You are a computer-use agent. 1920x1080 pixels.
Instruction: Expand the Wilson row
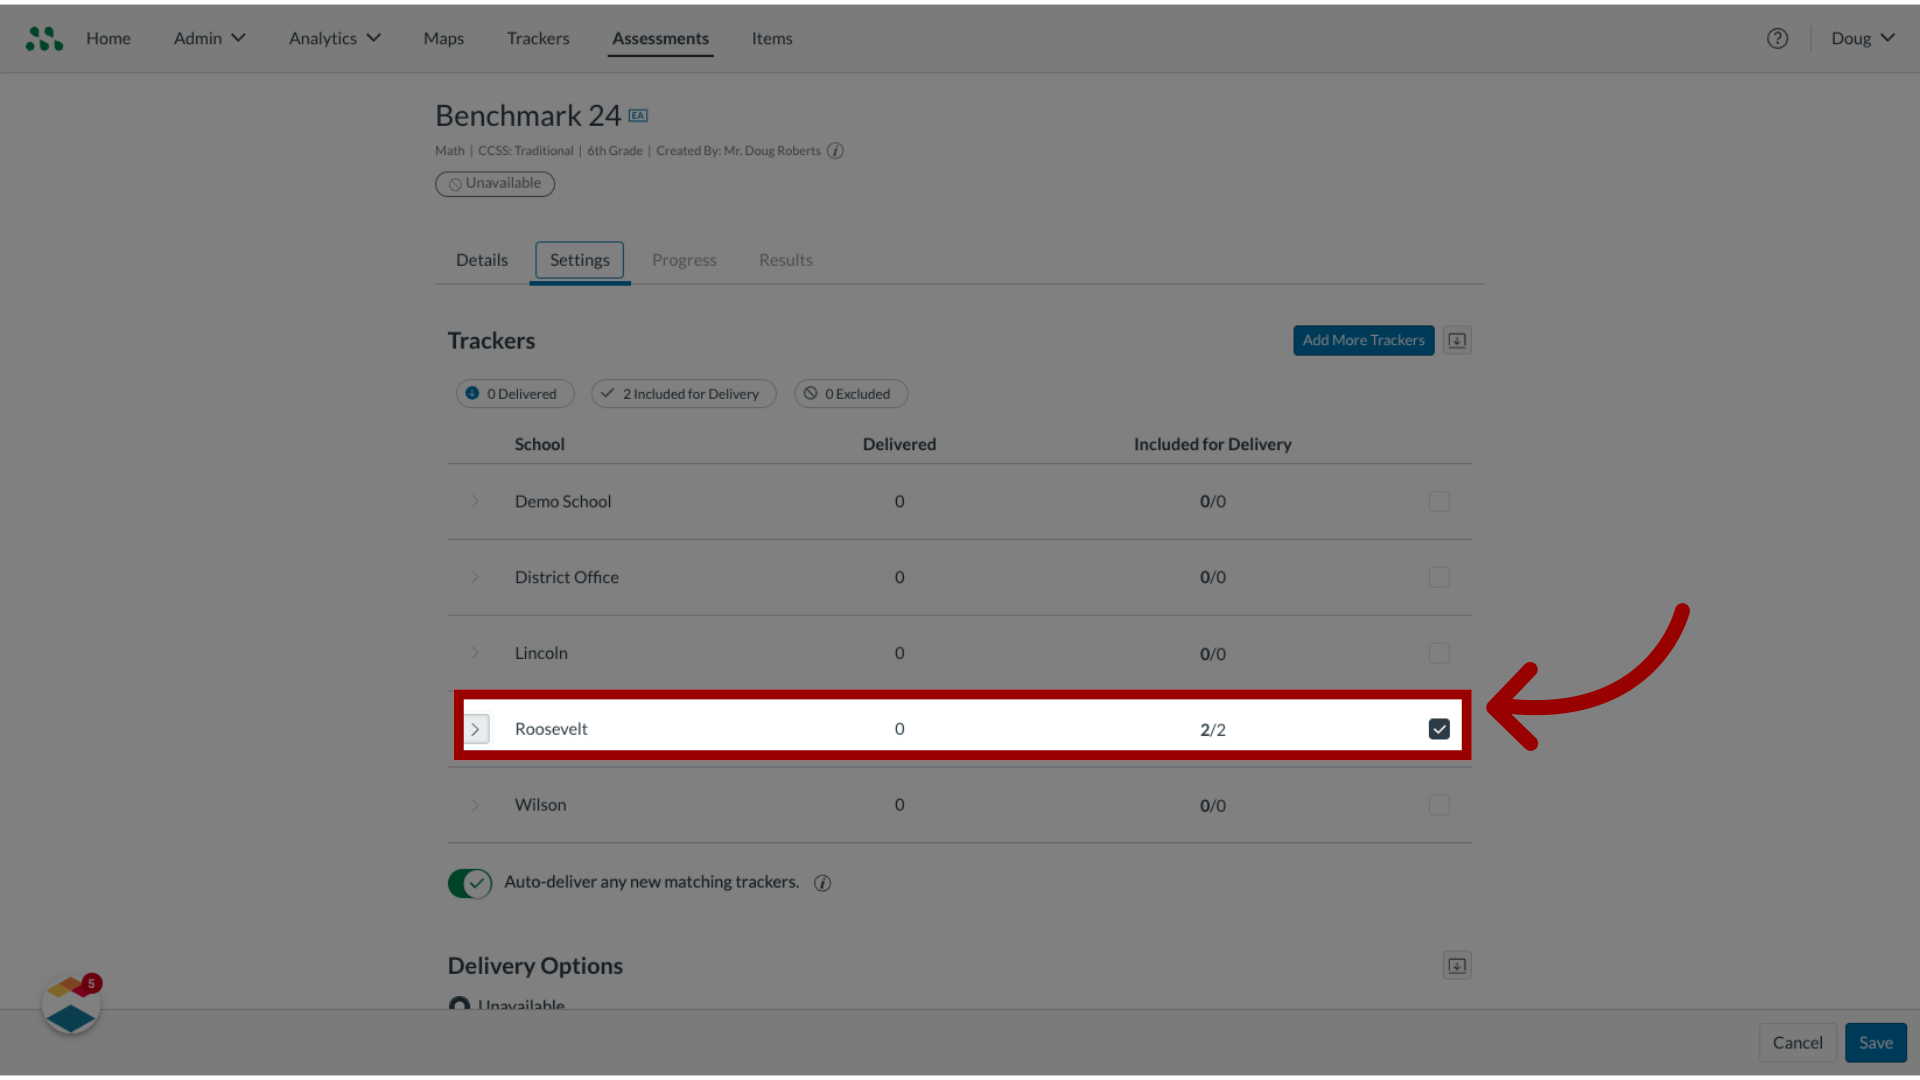tap(476, 805)
